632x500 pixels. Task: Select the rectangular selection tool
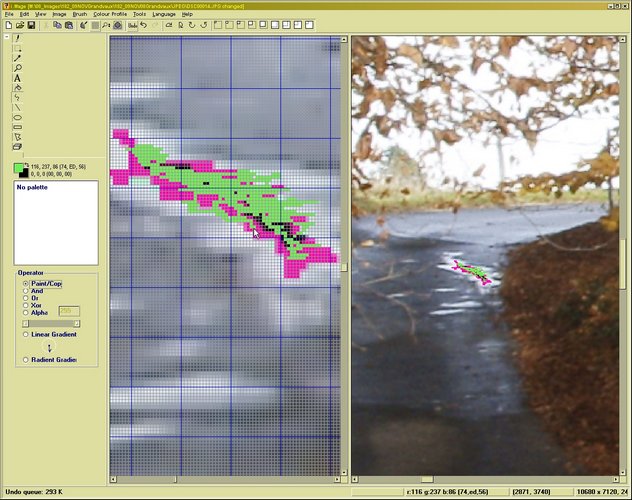coord(18,48)
